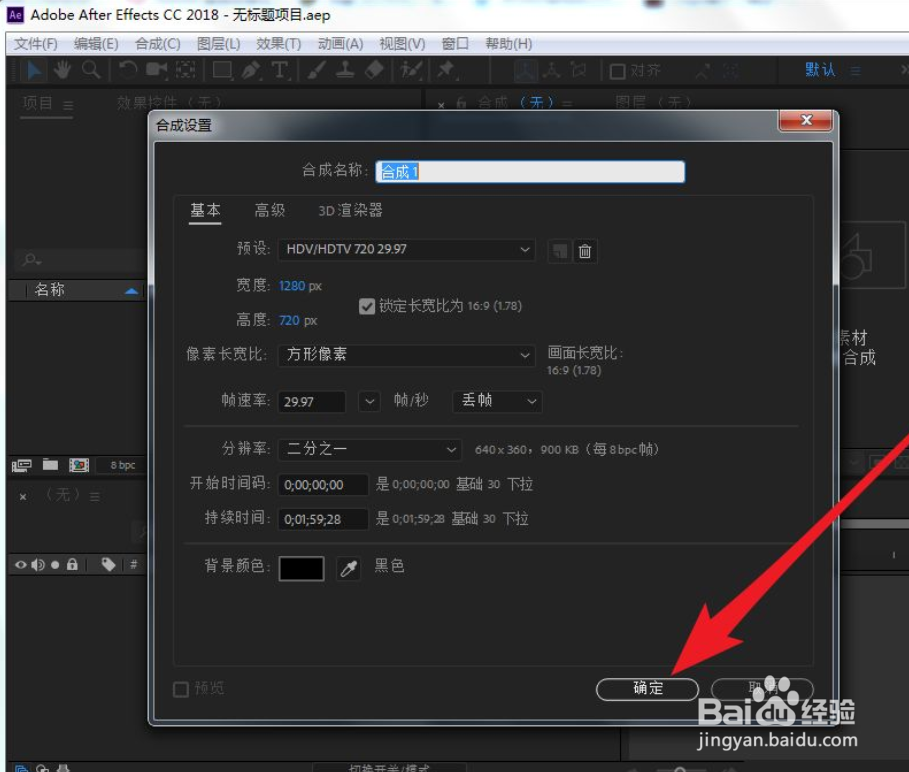Open the 效果(T) menu

[x=279, y=44]
